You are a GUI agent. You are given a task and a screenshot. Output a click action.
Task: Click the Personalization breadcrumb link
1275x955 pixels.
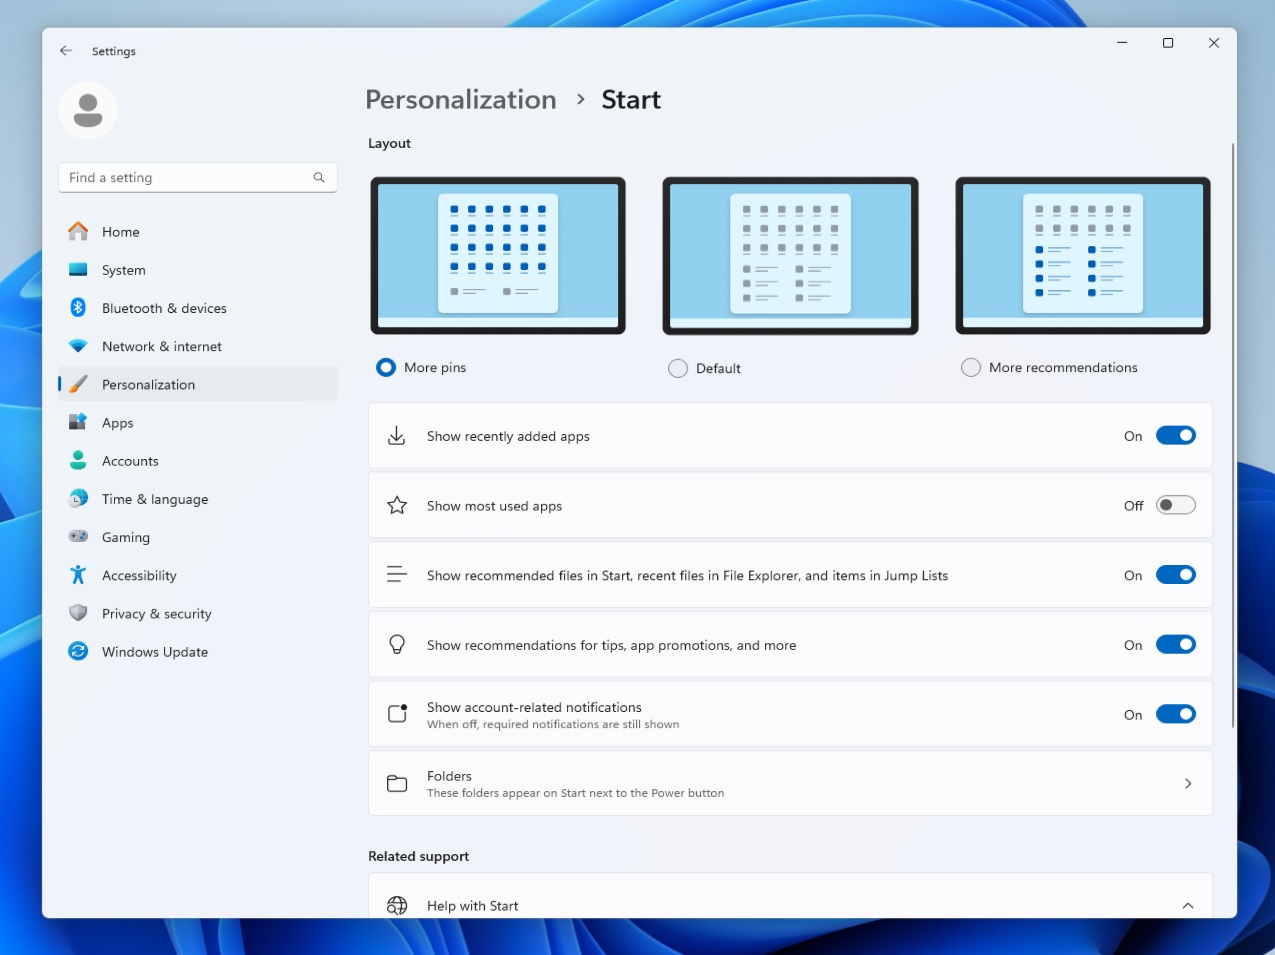[x=460, y=99]
